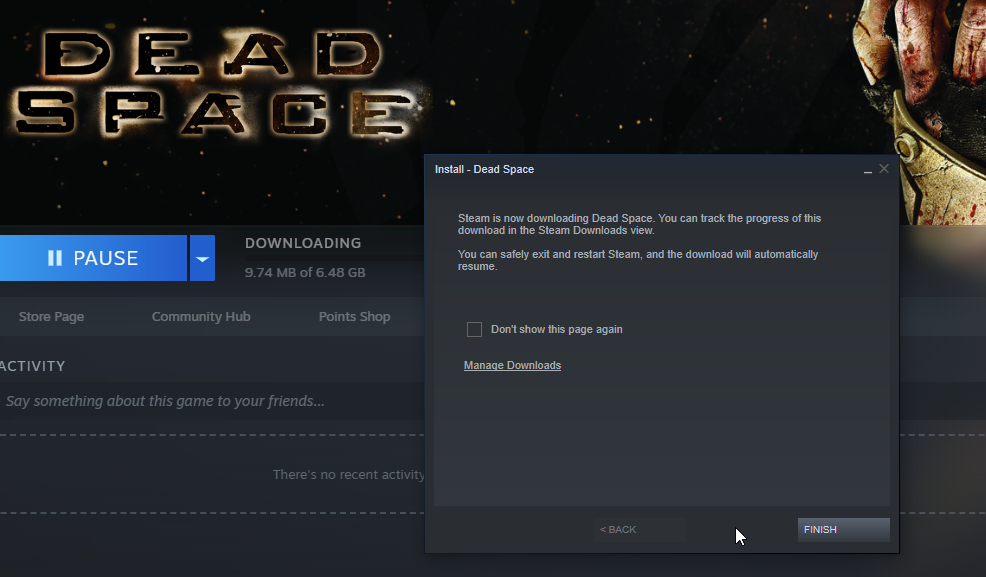Viewport: 986px width, 577px height.
Task: Click the "safely exit and restart Steam" message
Action: 638,260
